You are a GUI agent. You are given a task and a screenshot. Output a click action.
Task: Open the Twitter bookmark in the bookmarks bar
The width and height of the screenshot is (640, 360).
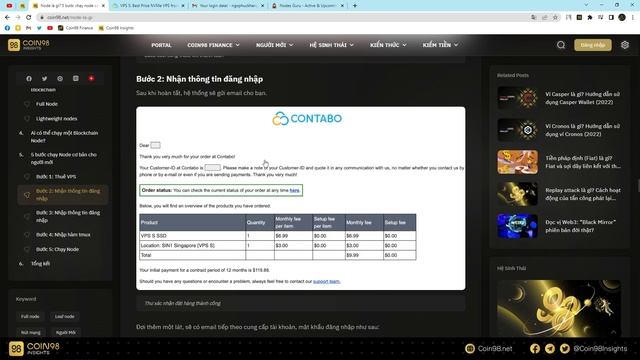click(39, 28)
